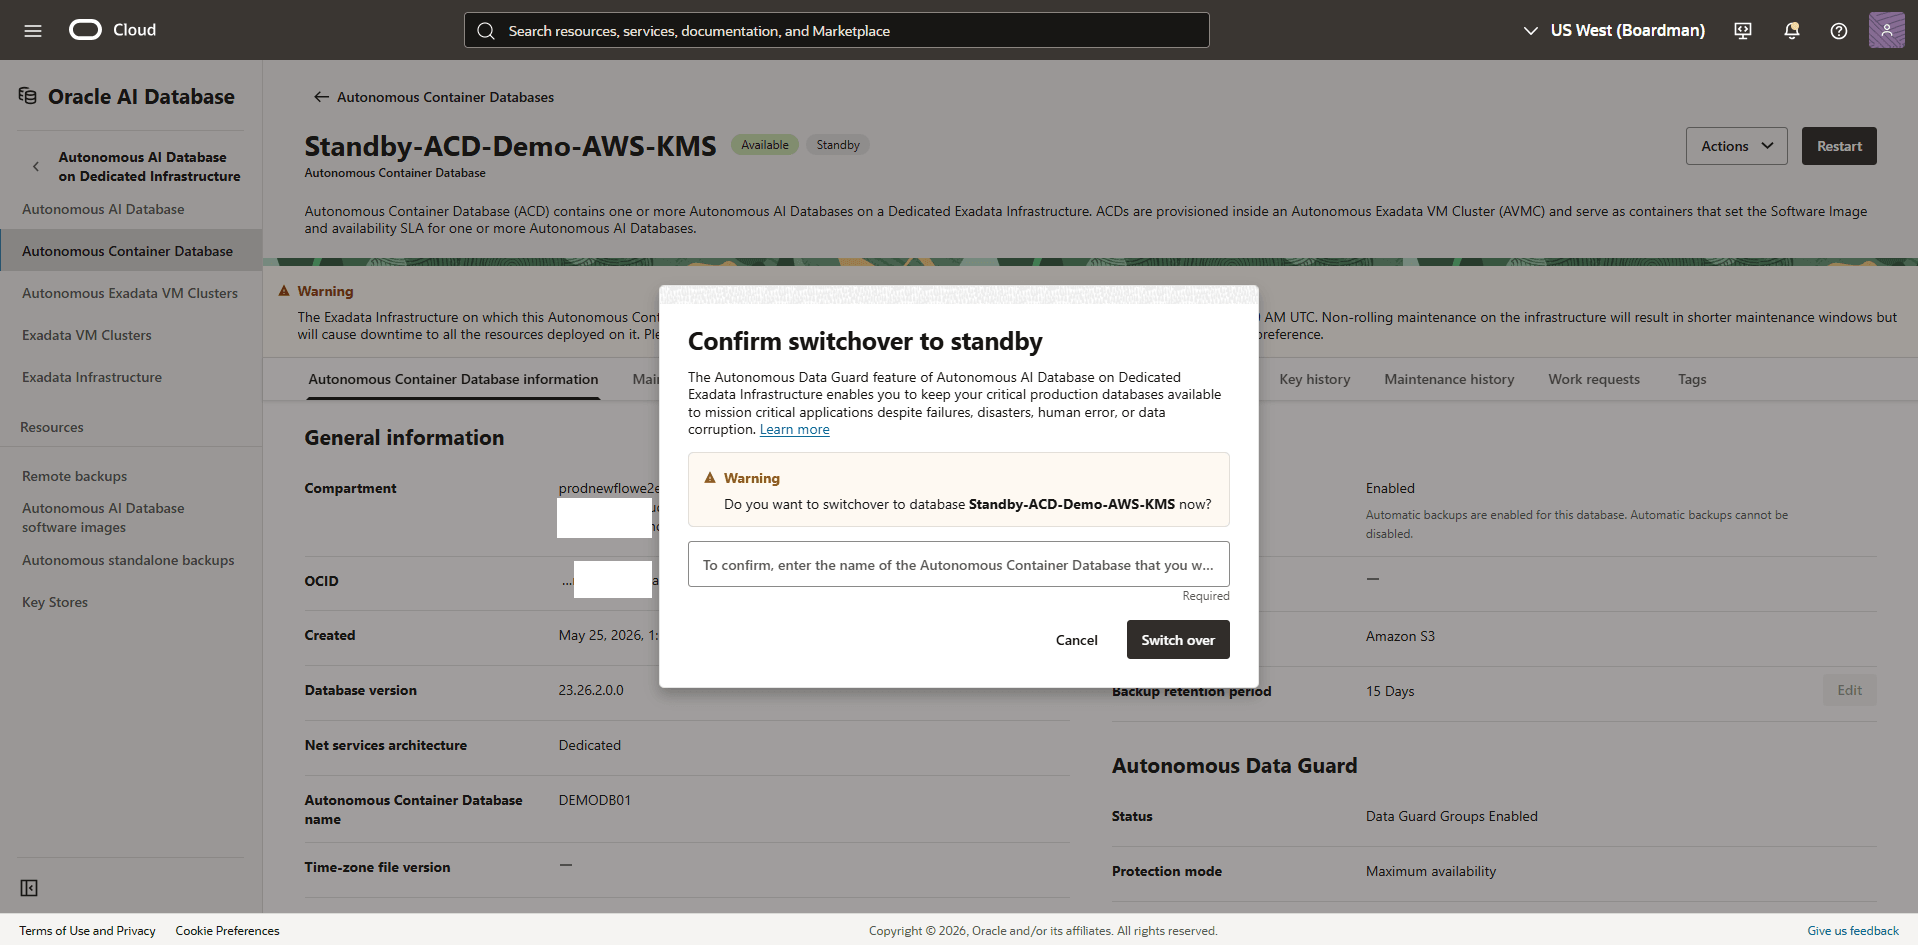
Task: Collapse the sidebar with the bottom panel icon
Action: coord(29,888)
